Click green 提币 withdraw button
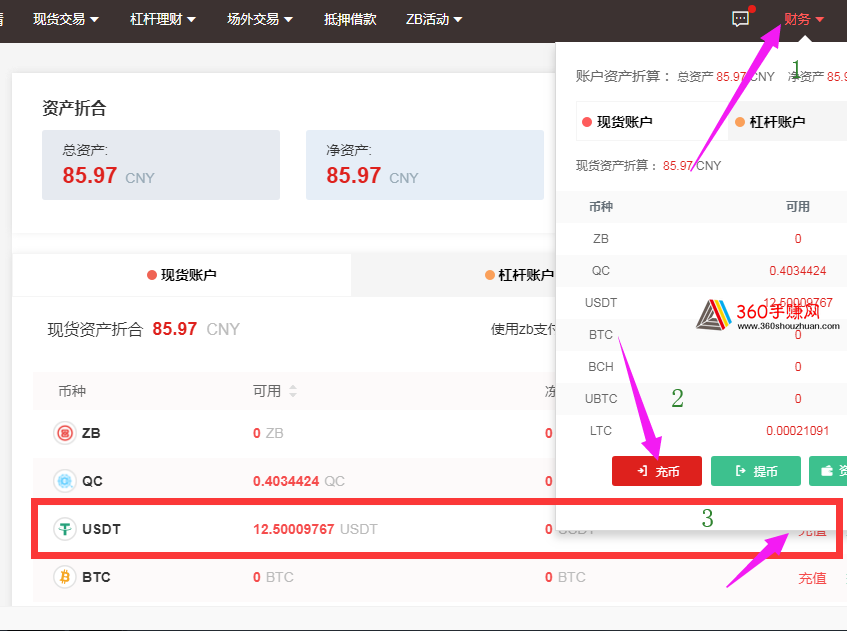This screenshot has height=631, width=847. click(x=756, y=471)
